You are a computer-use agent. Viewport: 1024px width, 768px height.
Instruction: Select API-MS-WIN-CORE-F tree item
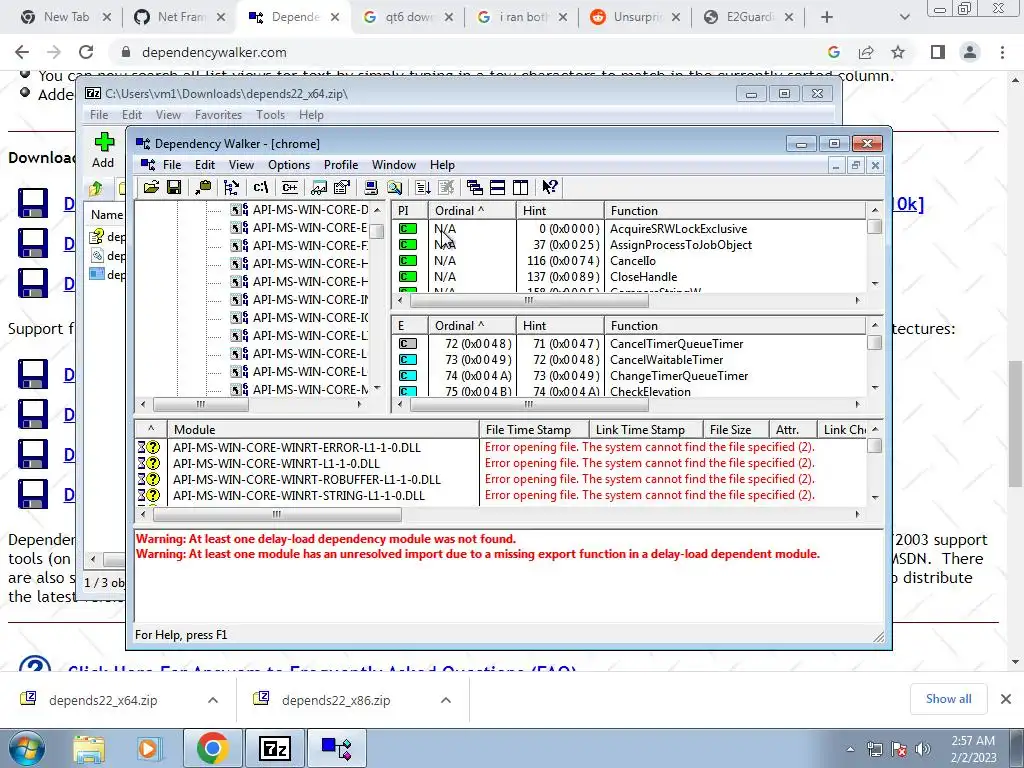click(x=299, y=246)
